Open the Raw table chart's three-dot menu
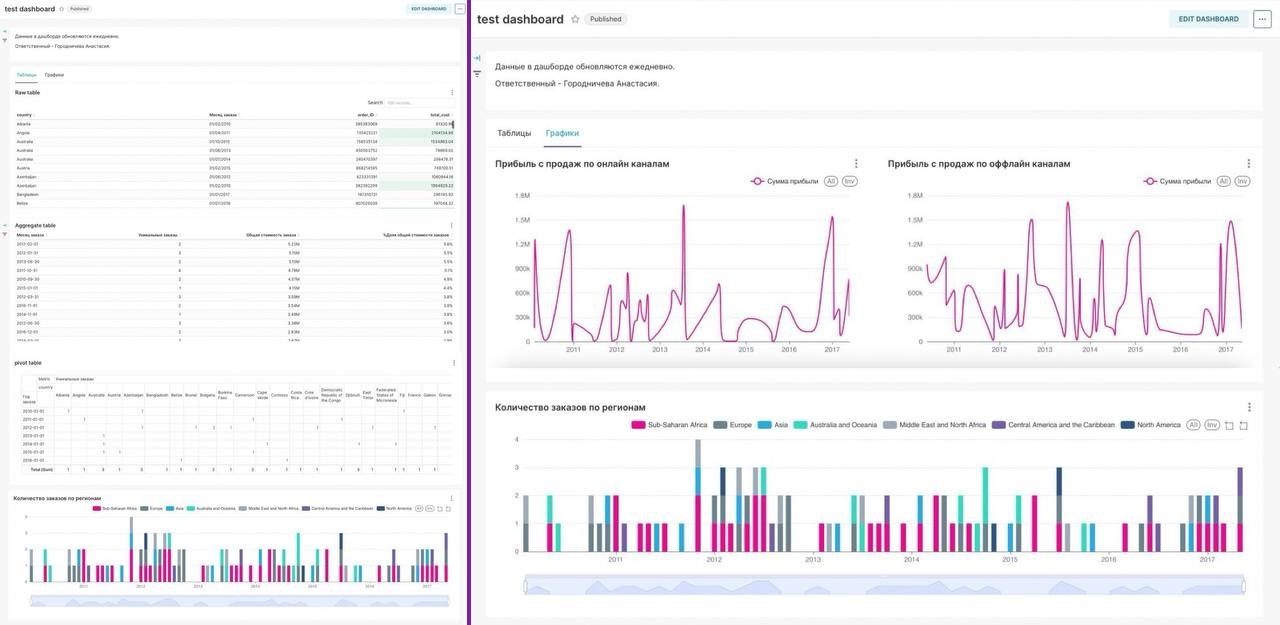The height and width of the screenshot is (625, 1280). [x=452, y=92]
